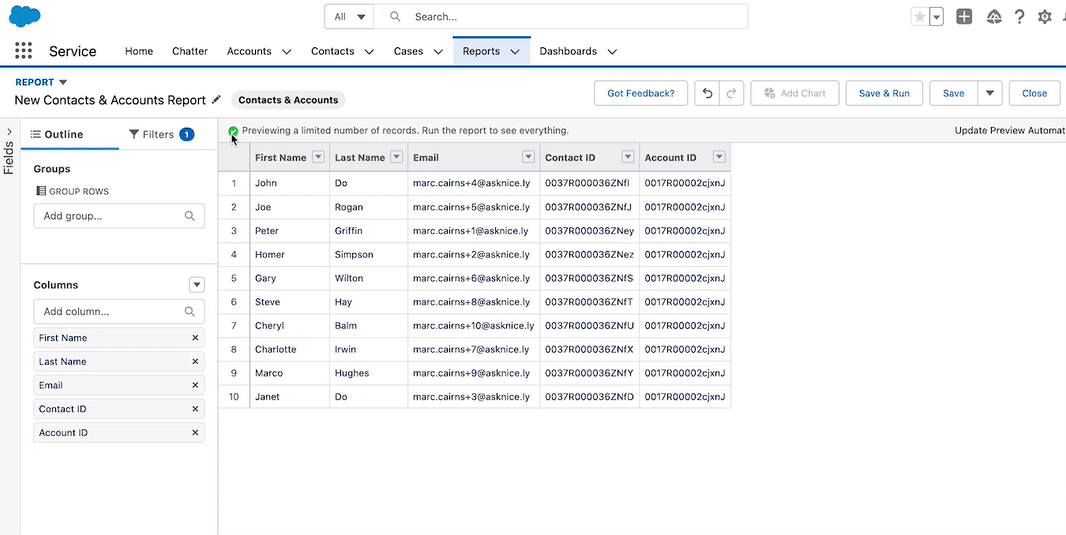Open the Setup gear icon

(1045, 17)
